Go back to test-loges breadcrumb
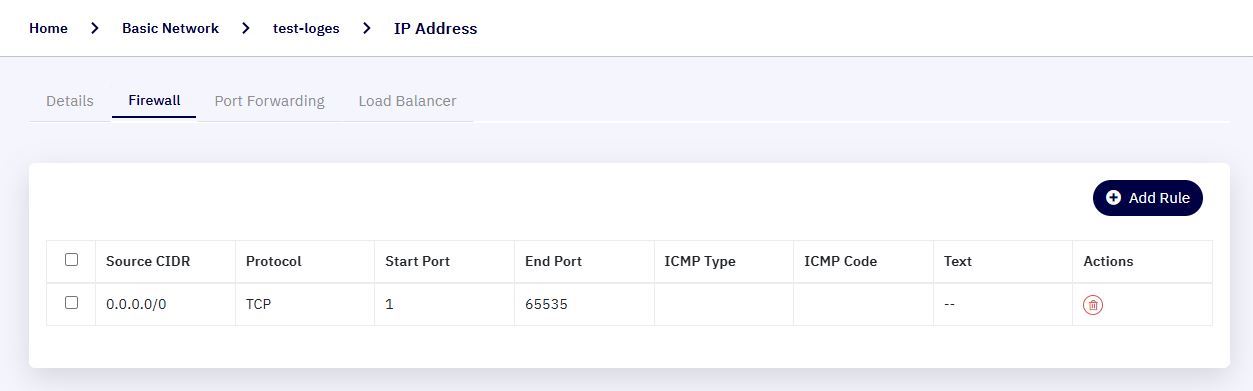This screenshot has height=391, width=1253. tap(306, 28)
